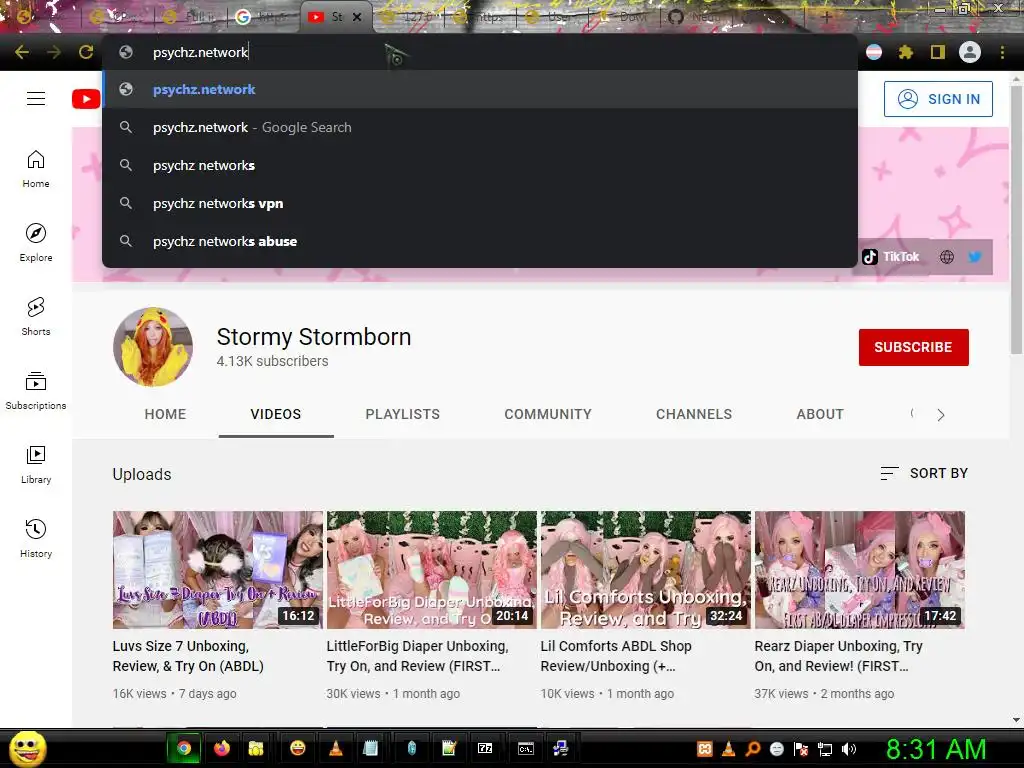Viewport: 1024px width, 768px height.
Task: Show more channel tabs with right chevron
Action: click(940, 415)
